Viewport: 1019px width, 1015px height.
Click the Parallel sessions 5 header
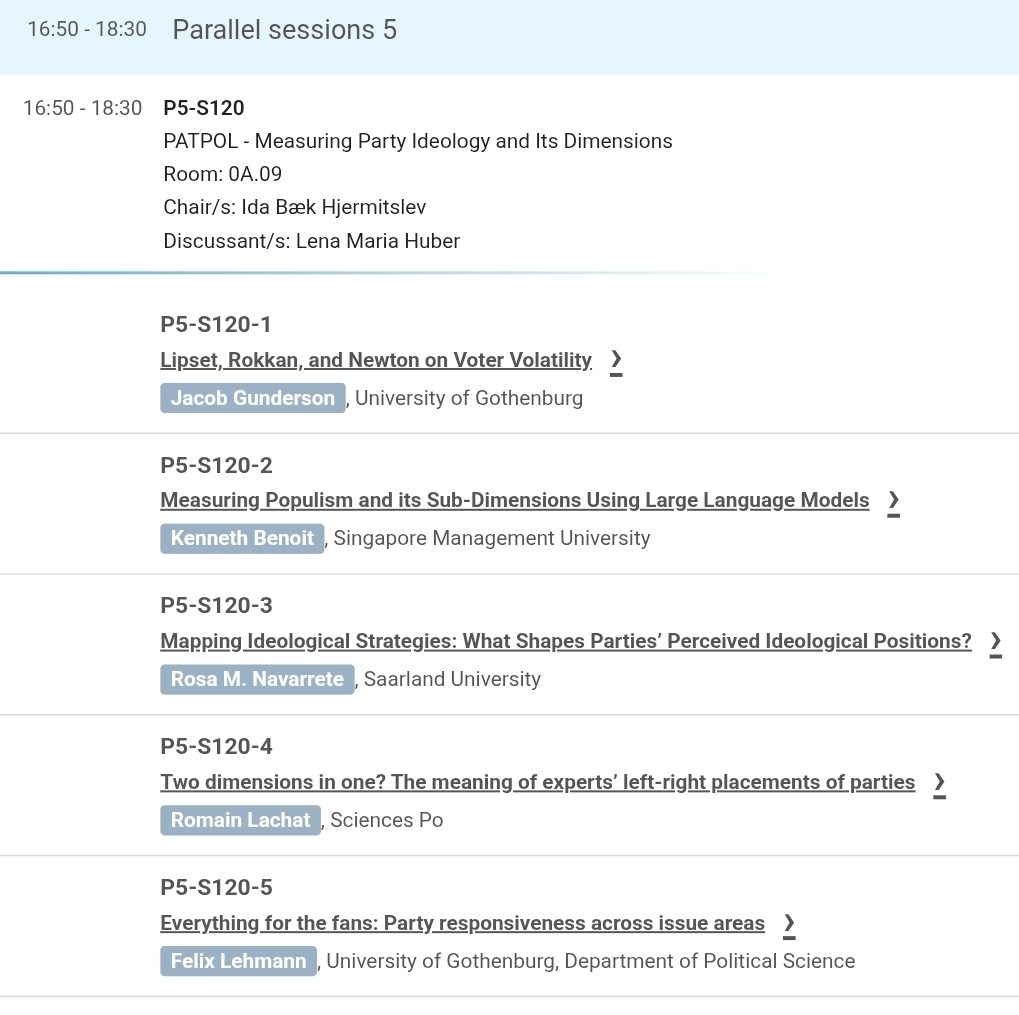(285, 30)
